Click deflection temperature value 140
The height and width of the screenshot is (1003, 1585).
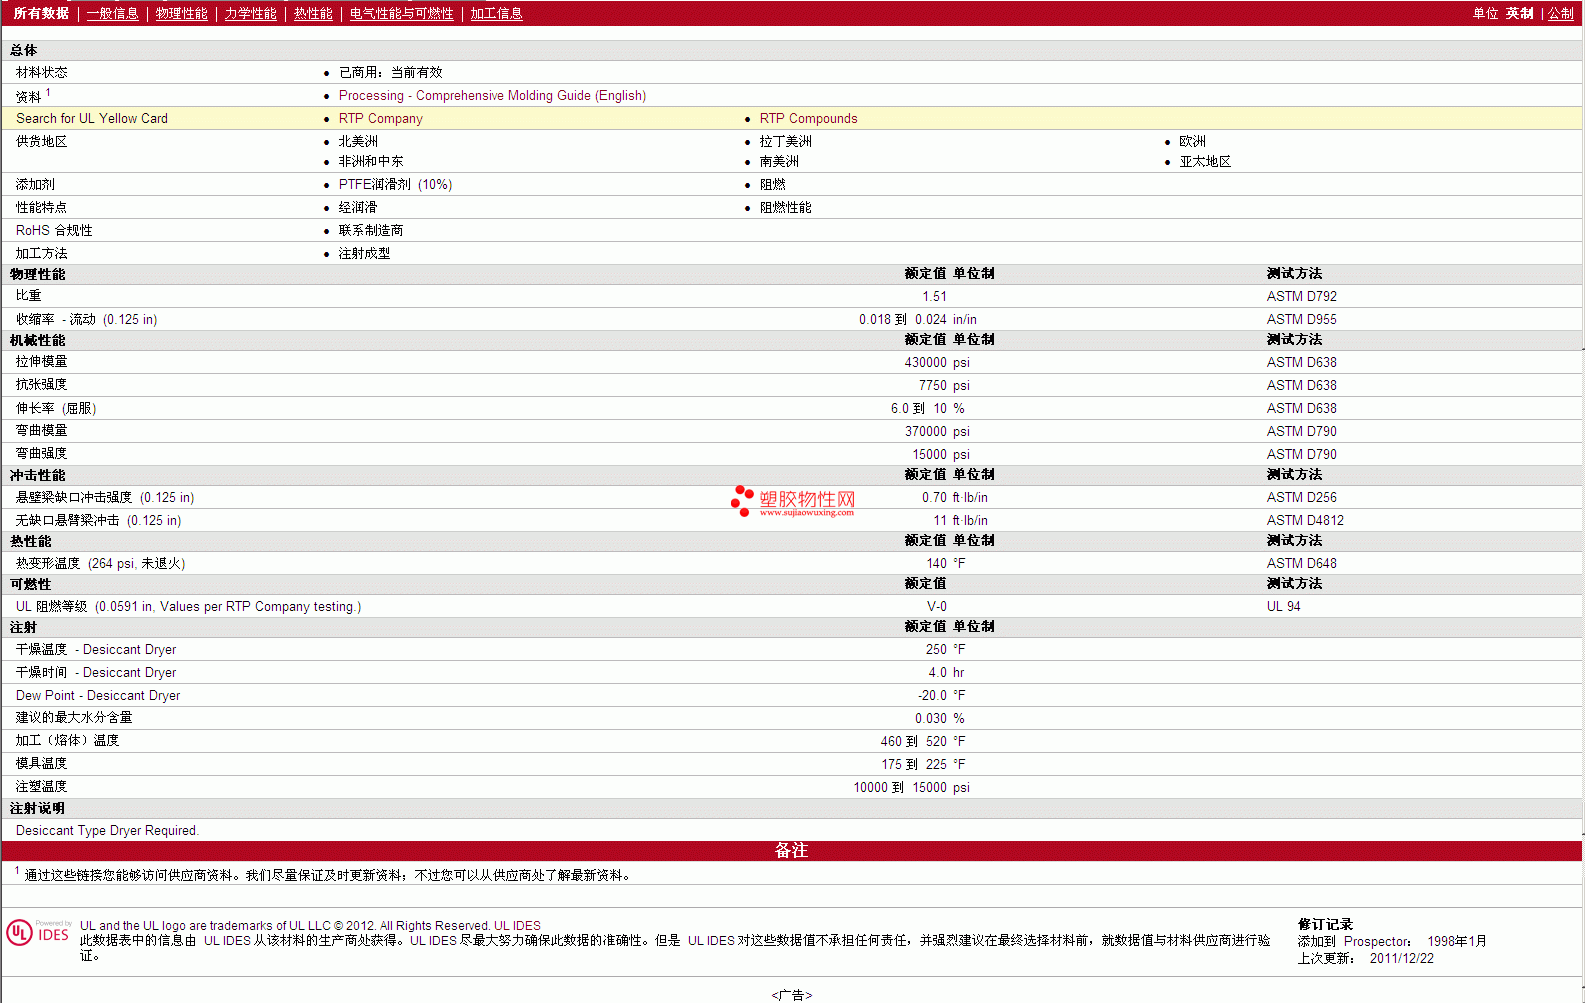point(936,564)
